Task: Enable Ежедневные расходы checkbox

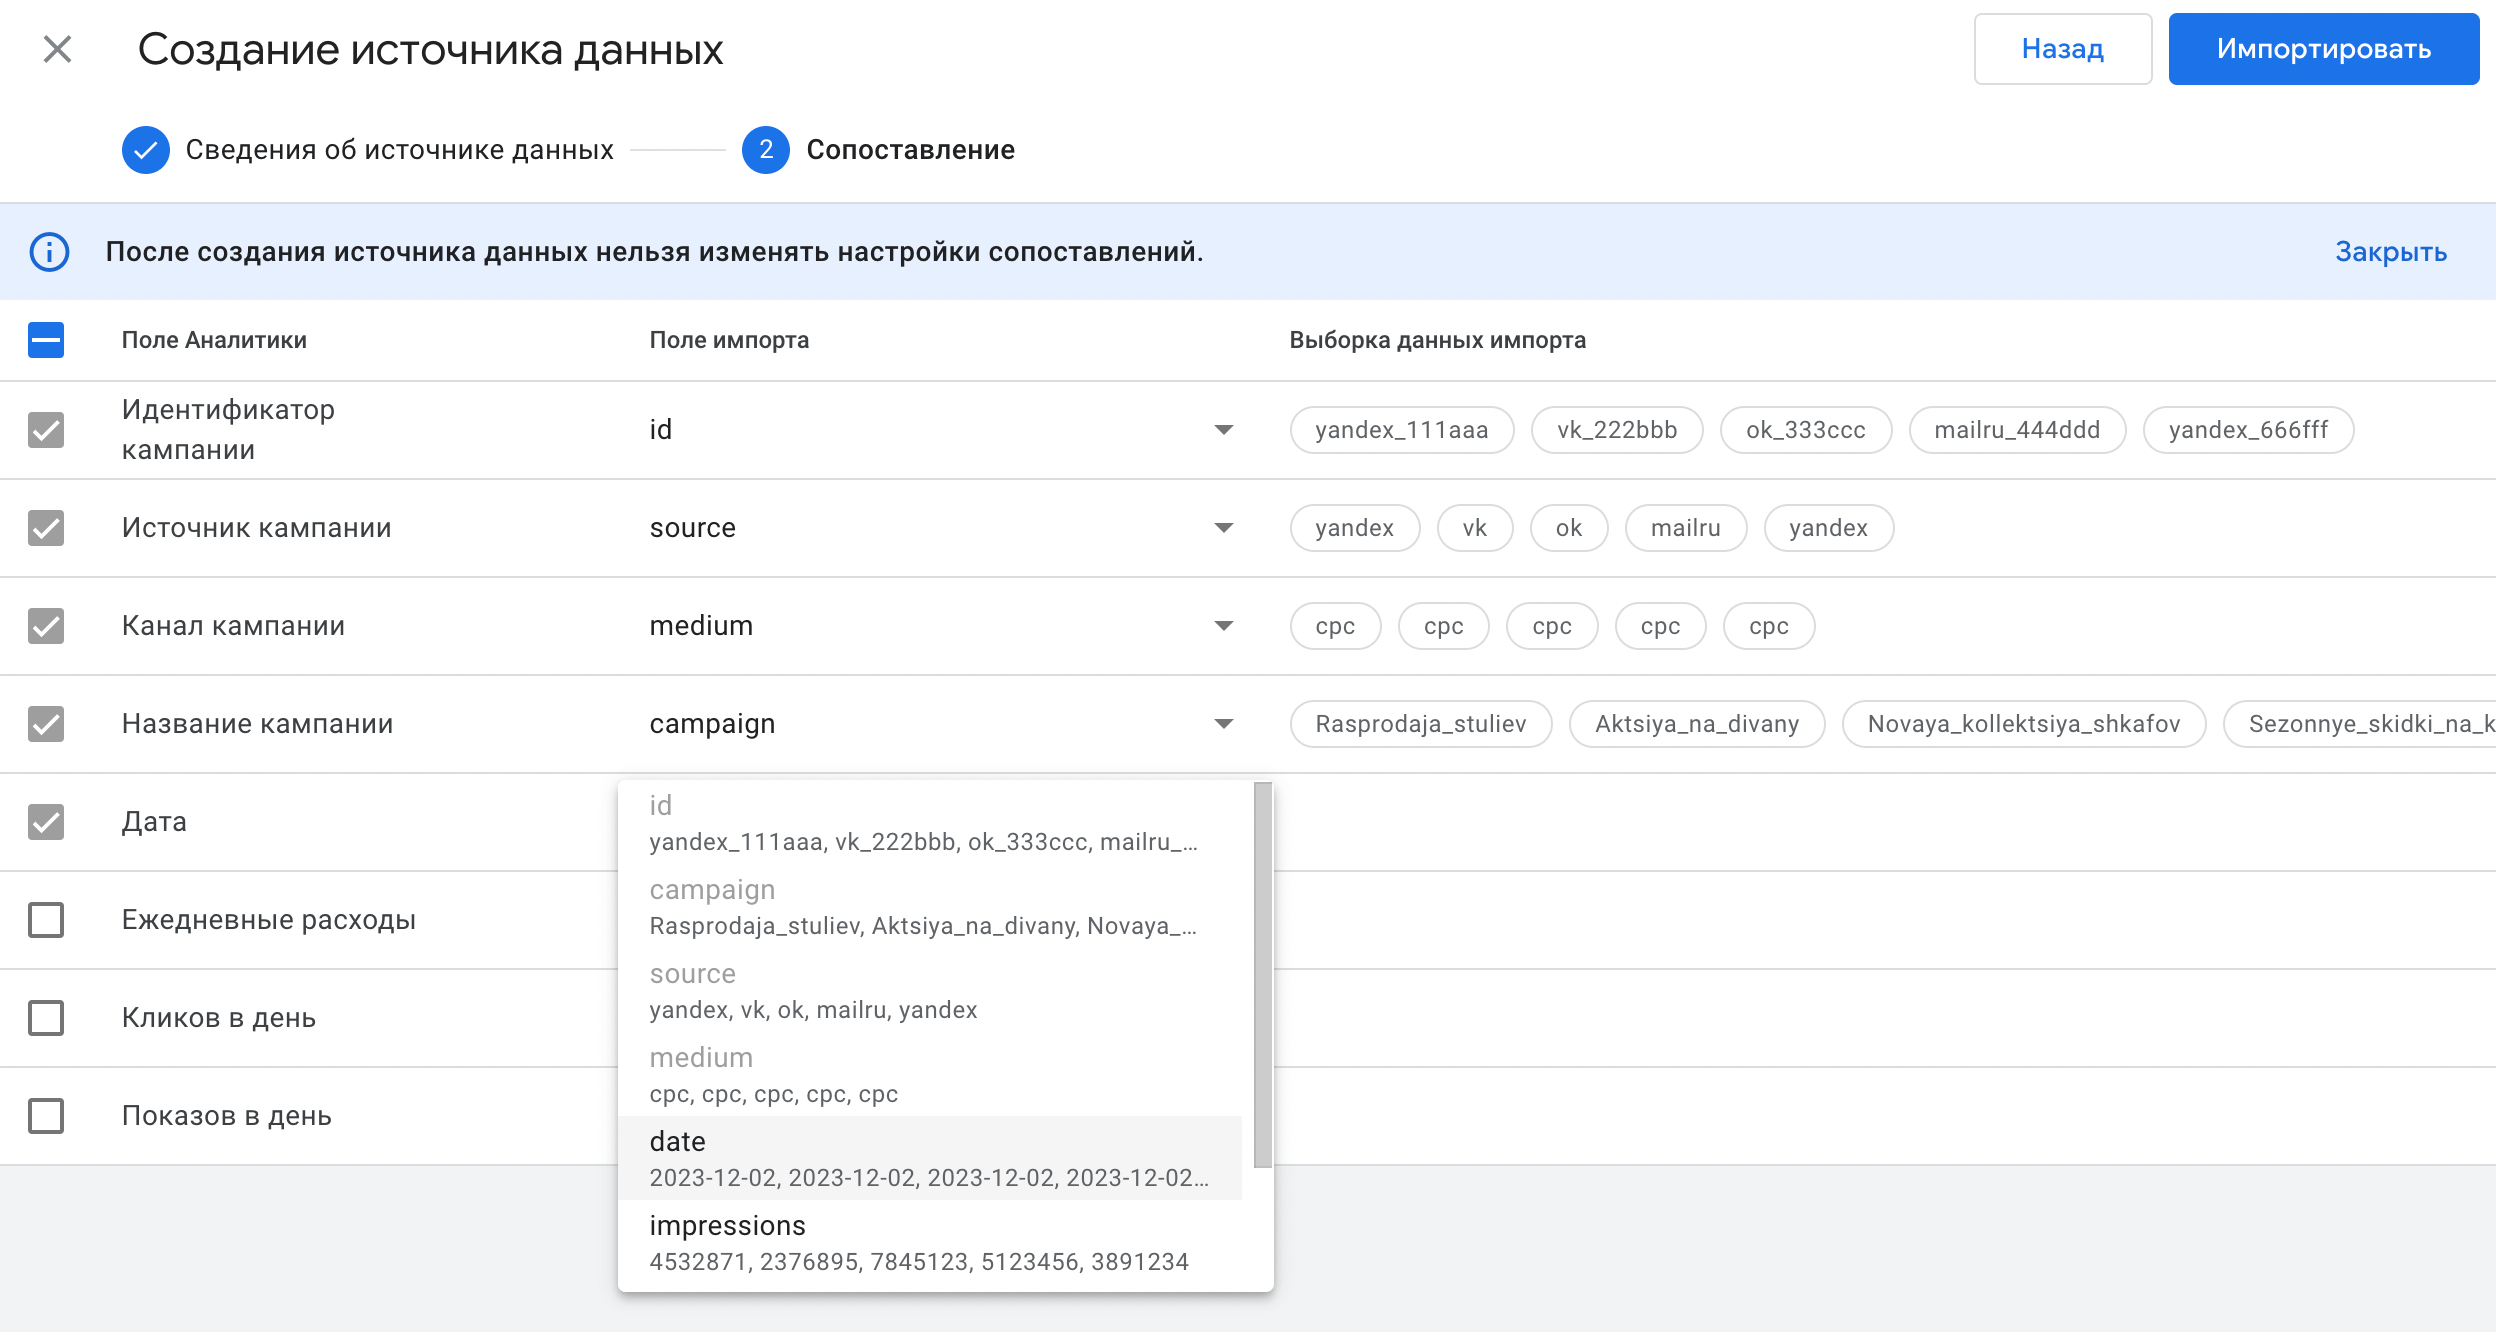Action: (46, 920)
